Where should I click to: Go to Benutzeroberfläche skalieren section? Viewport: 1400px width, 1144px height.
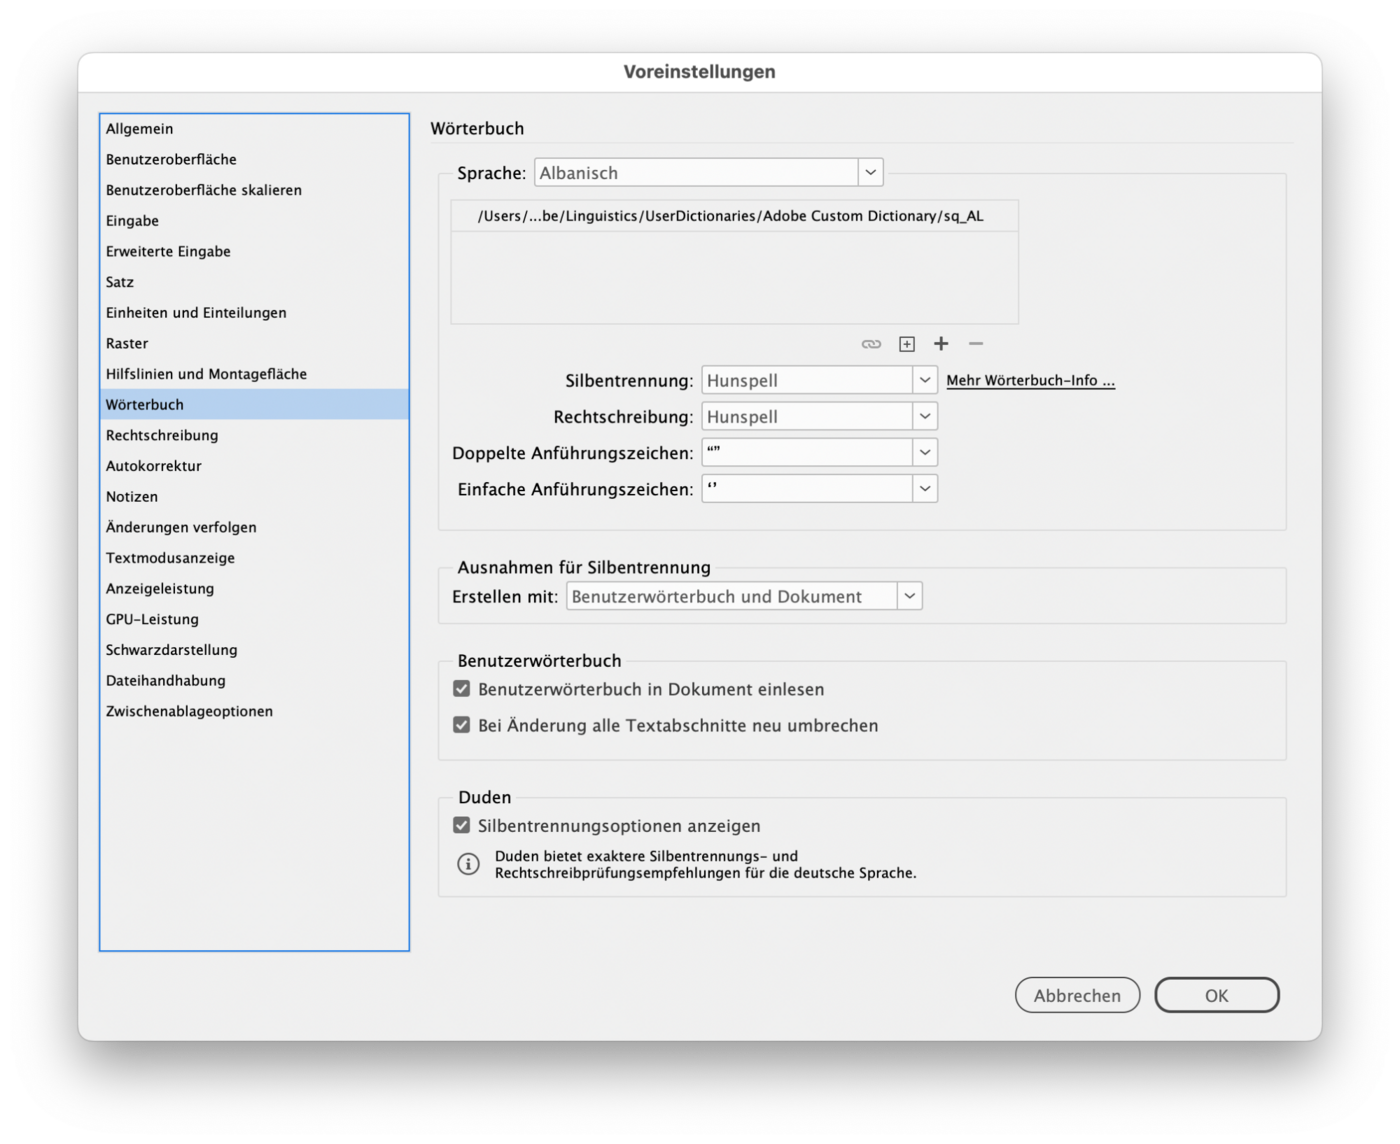point(254,190)
